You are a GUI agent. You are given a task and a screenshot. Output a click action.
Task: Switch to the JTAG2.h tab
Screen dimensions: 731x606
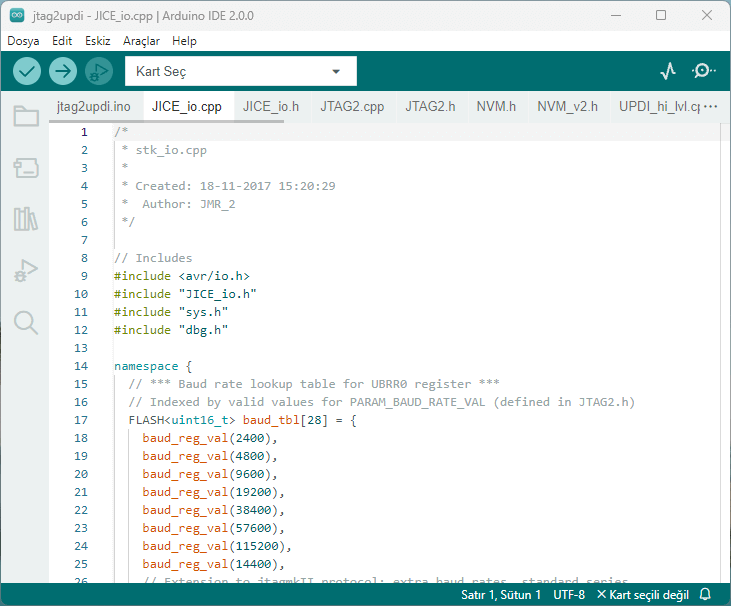tap(430, 107)
